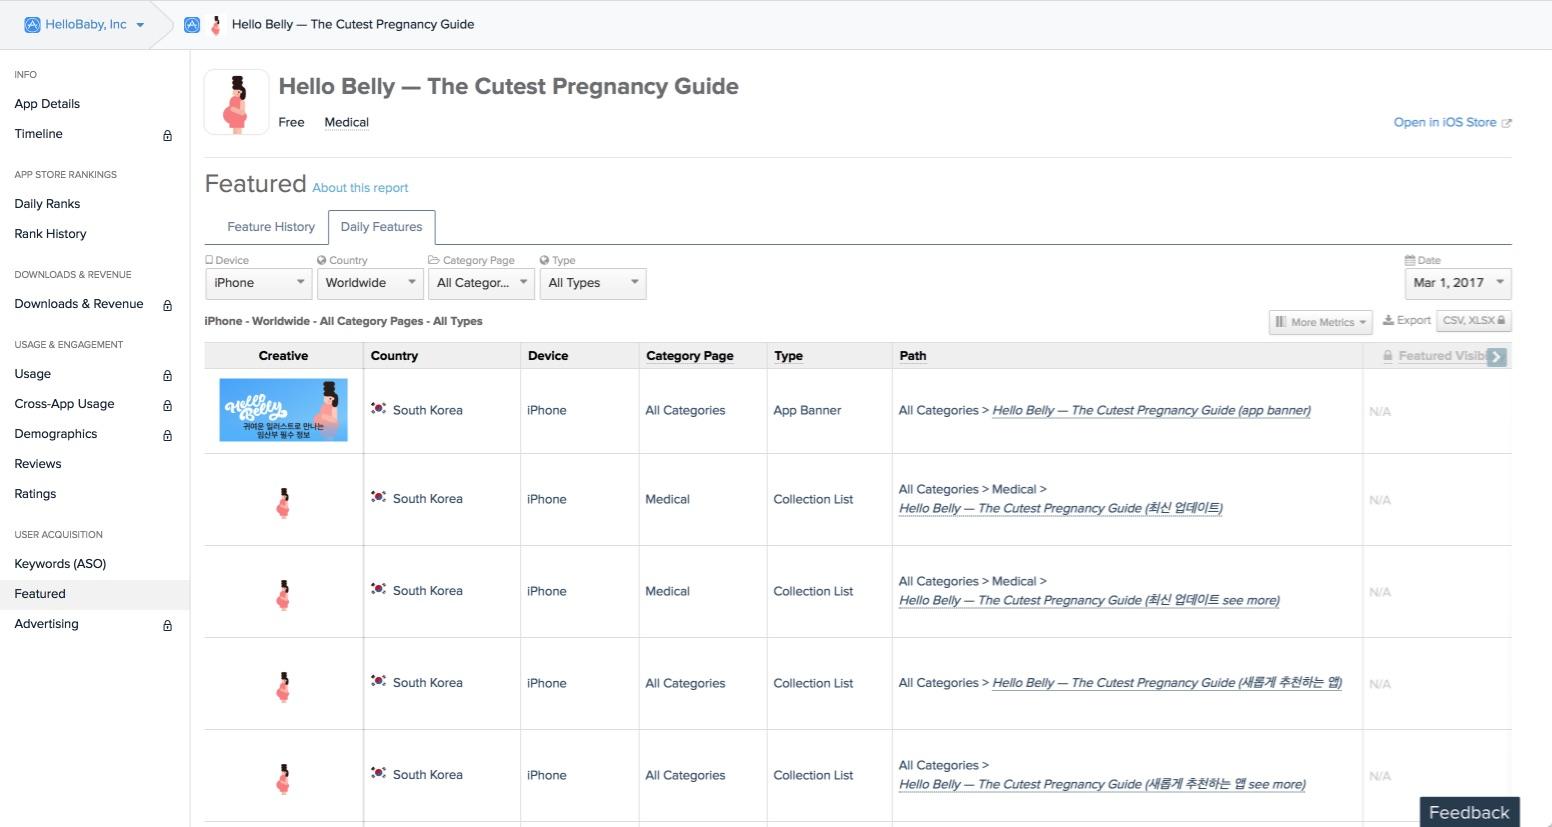Sort by the Path column header
The width and height of the screenshot is (1552, 827).
click(912, 356)
